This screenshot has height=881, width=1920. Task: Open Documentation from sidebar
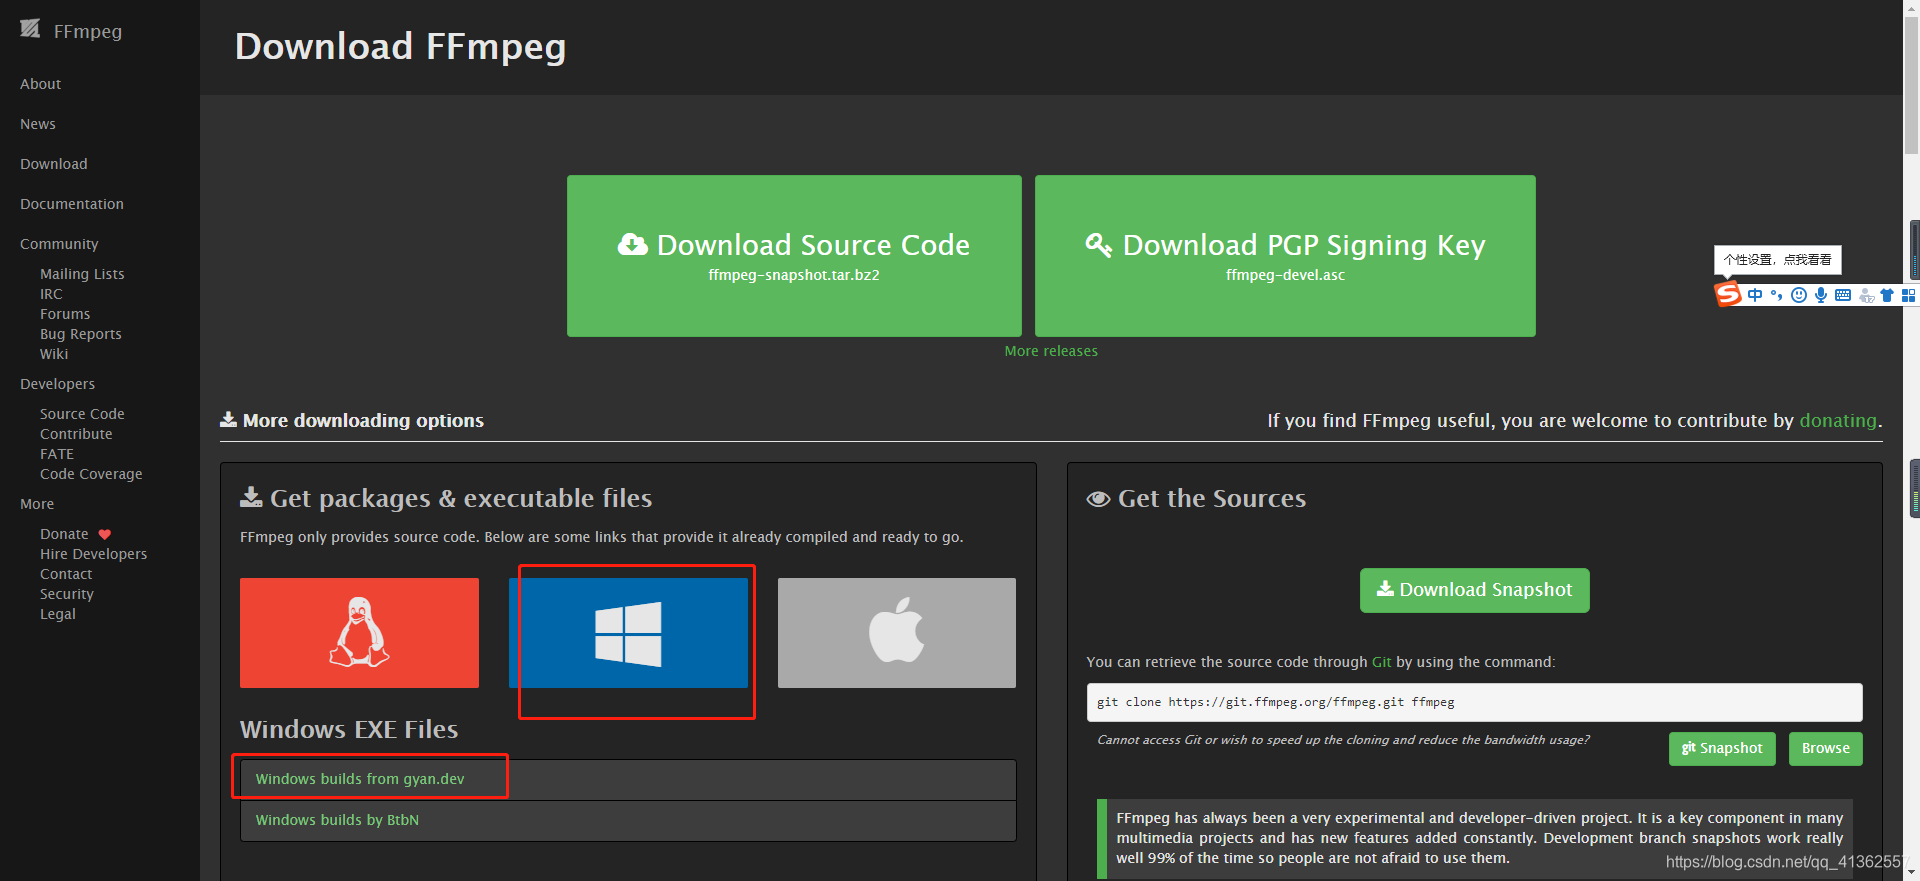click(x=72, y=204)
